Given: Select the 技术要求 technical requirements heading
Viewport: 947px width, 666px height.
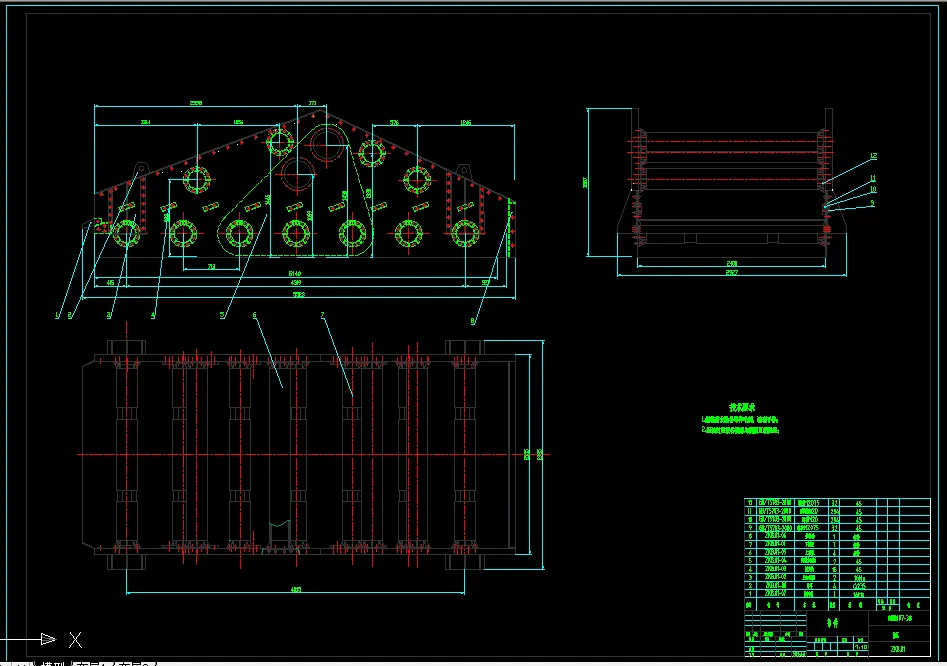Looking at the screenshot, I should 742,408.
